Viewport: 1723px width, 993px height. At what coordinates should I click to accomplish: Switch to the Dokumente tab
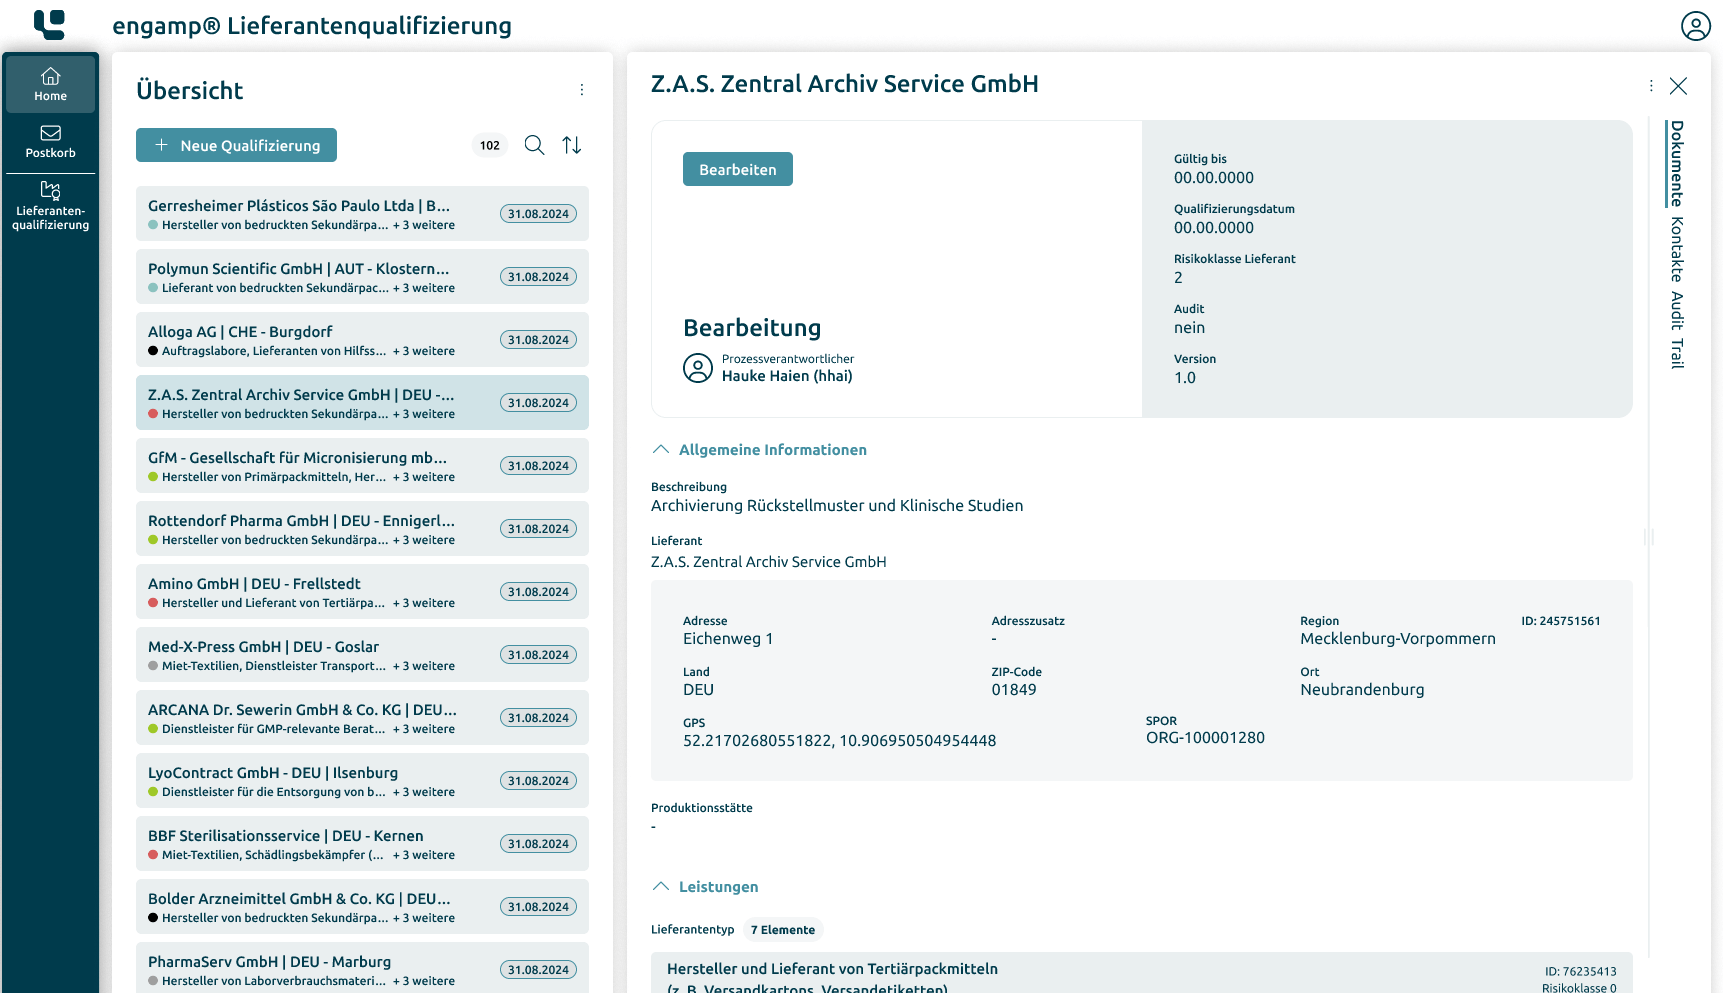point(1677,163)
